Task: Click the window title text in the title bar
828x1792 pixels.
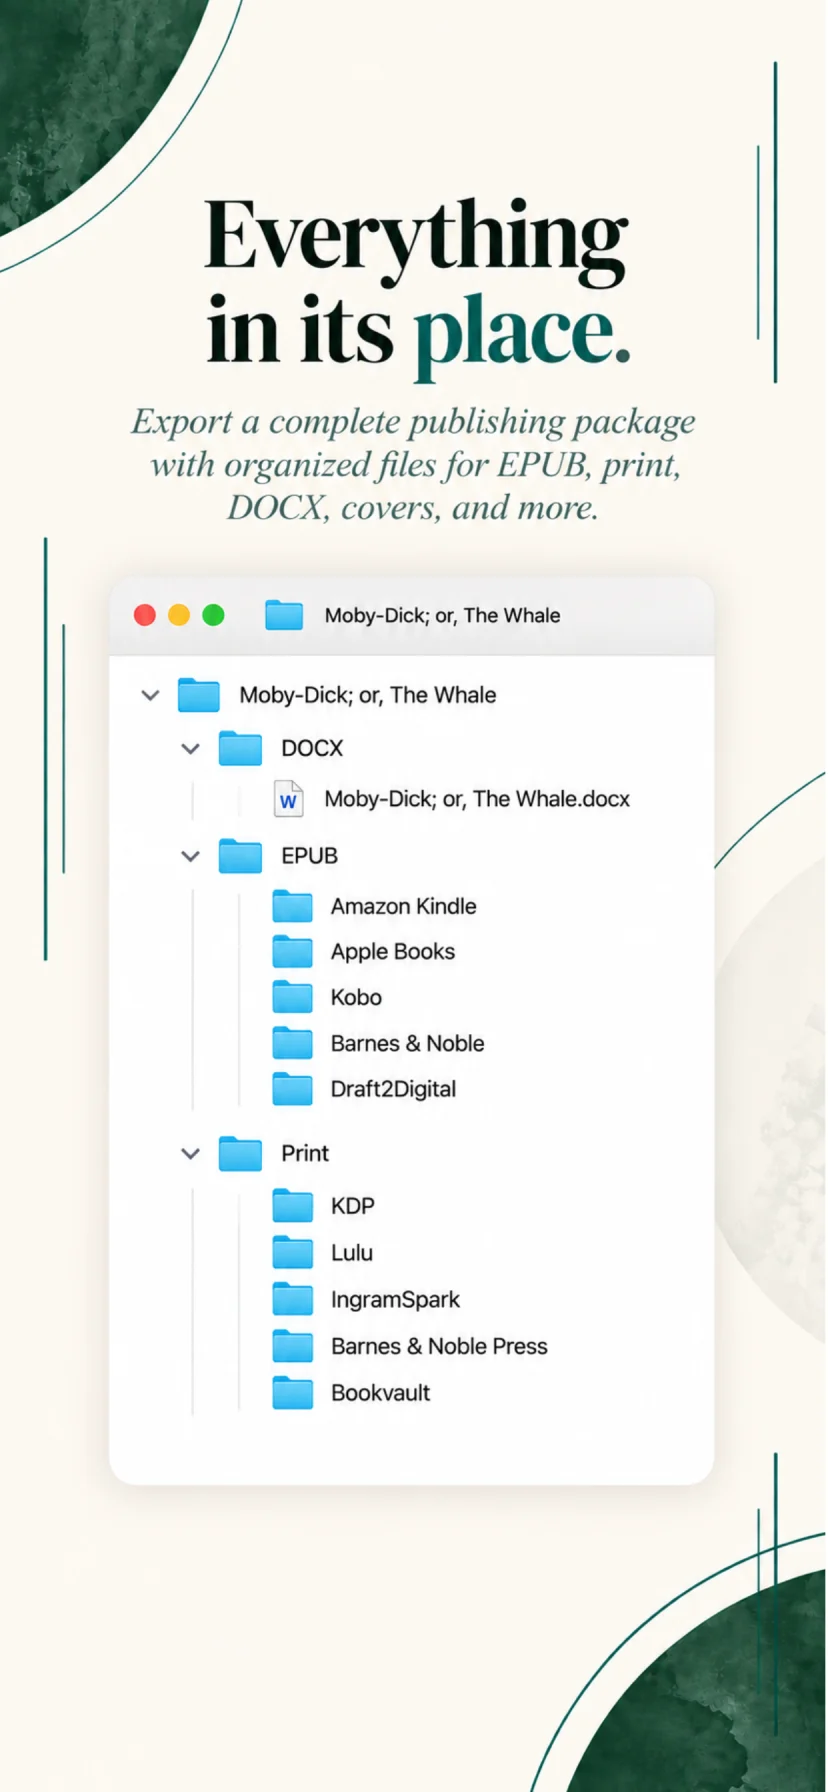Action: (x=442, y=615)
